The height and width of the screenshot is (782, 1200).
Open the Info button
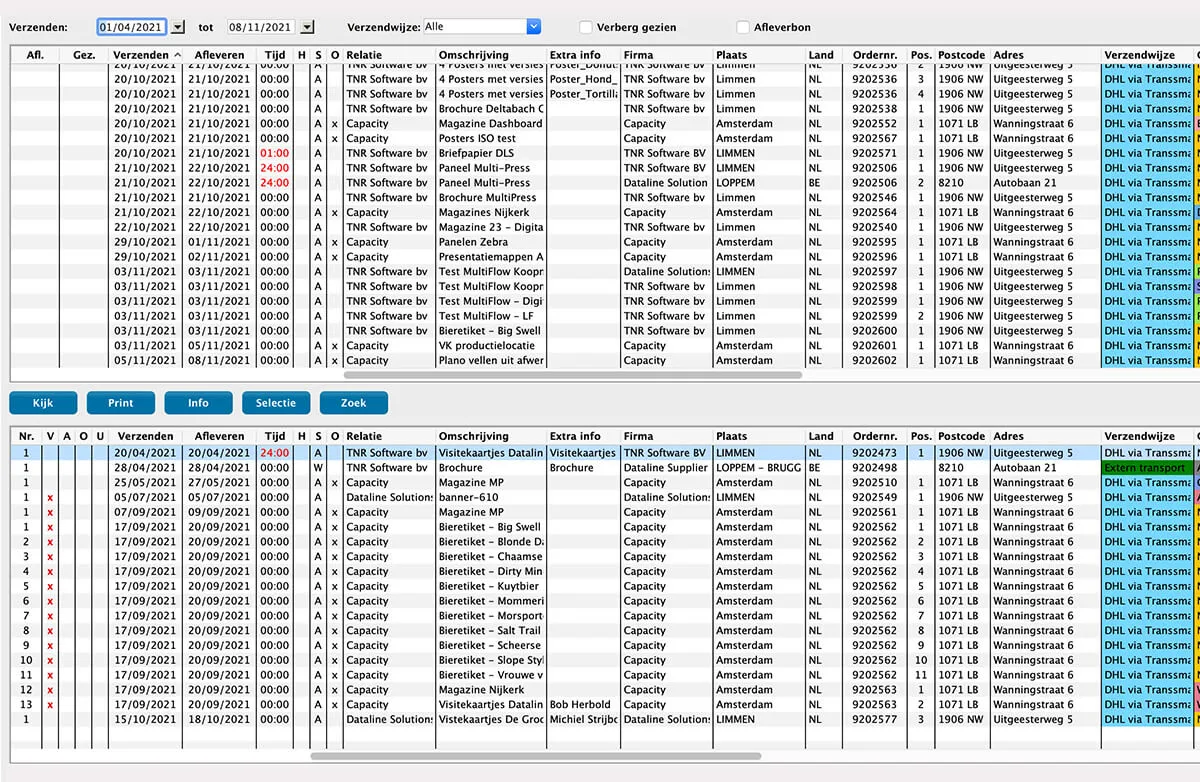198,403
